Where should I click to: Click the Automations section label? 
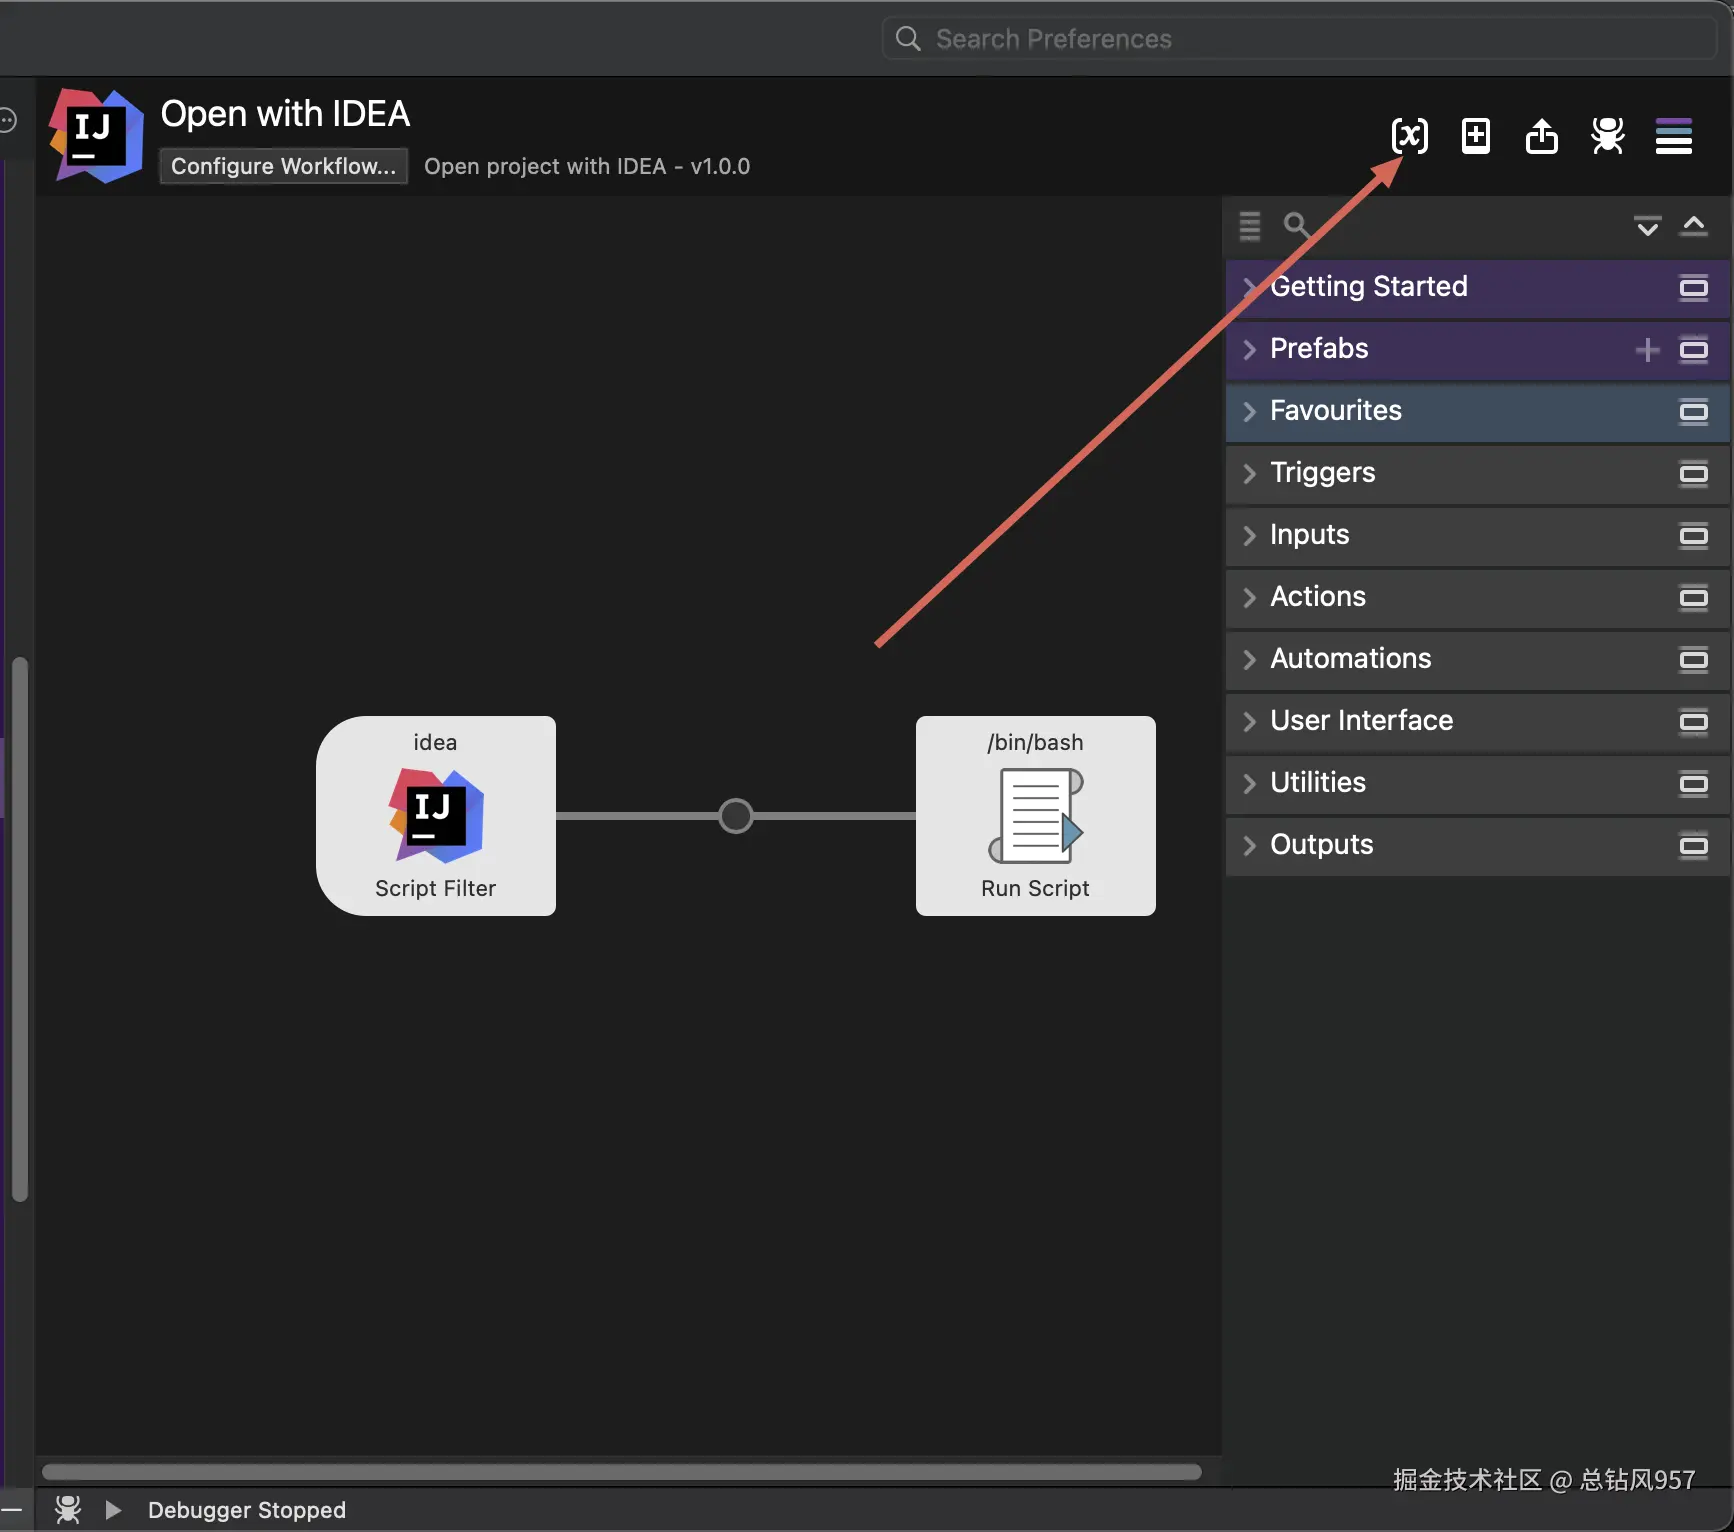click(1350, 659)
